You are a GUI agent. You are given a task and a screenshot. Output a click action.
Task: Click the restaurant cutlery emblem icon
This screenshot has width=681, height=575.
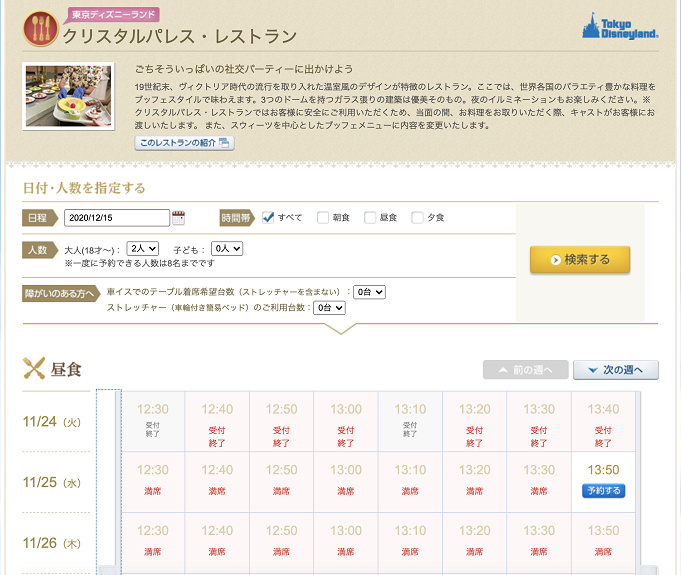pos(40,29)
